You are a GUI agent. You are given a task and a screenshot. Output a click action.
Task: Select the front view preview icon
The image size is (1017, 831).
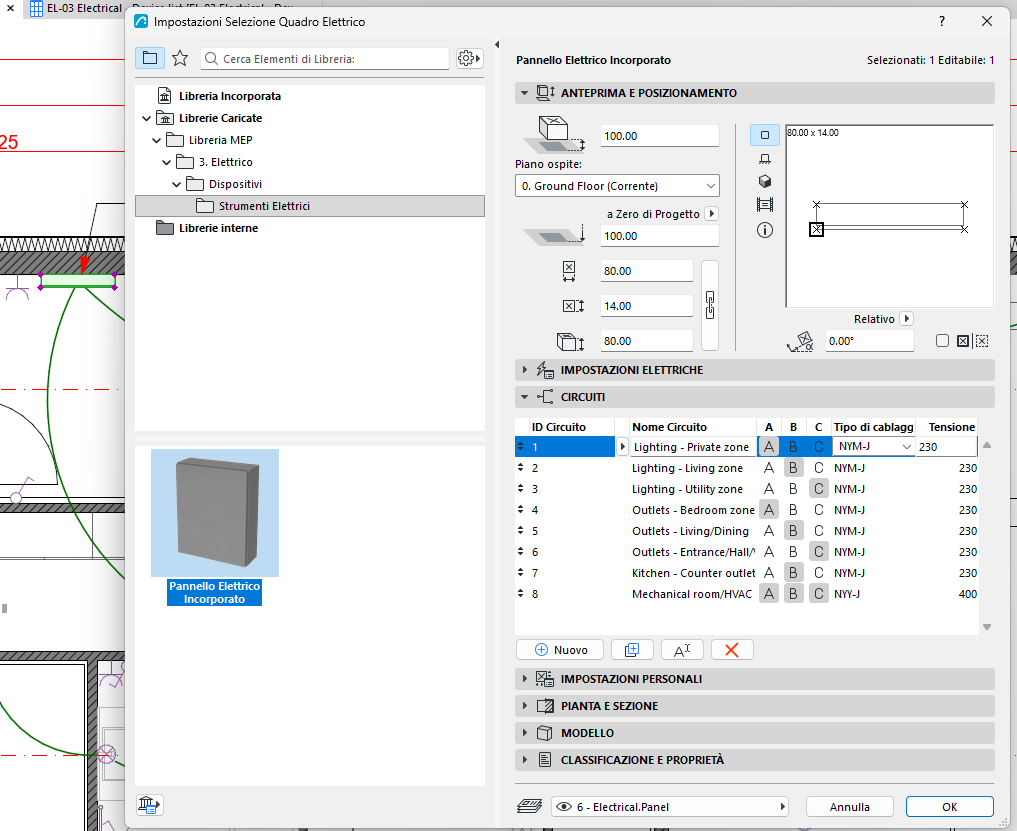765,159
